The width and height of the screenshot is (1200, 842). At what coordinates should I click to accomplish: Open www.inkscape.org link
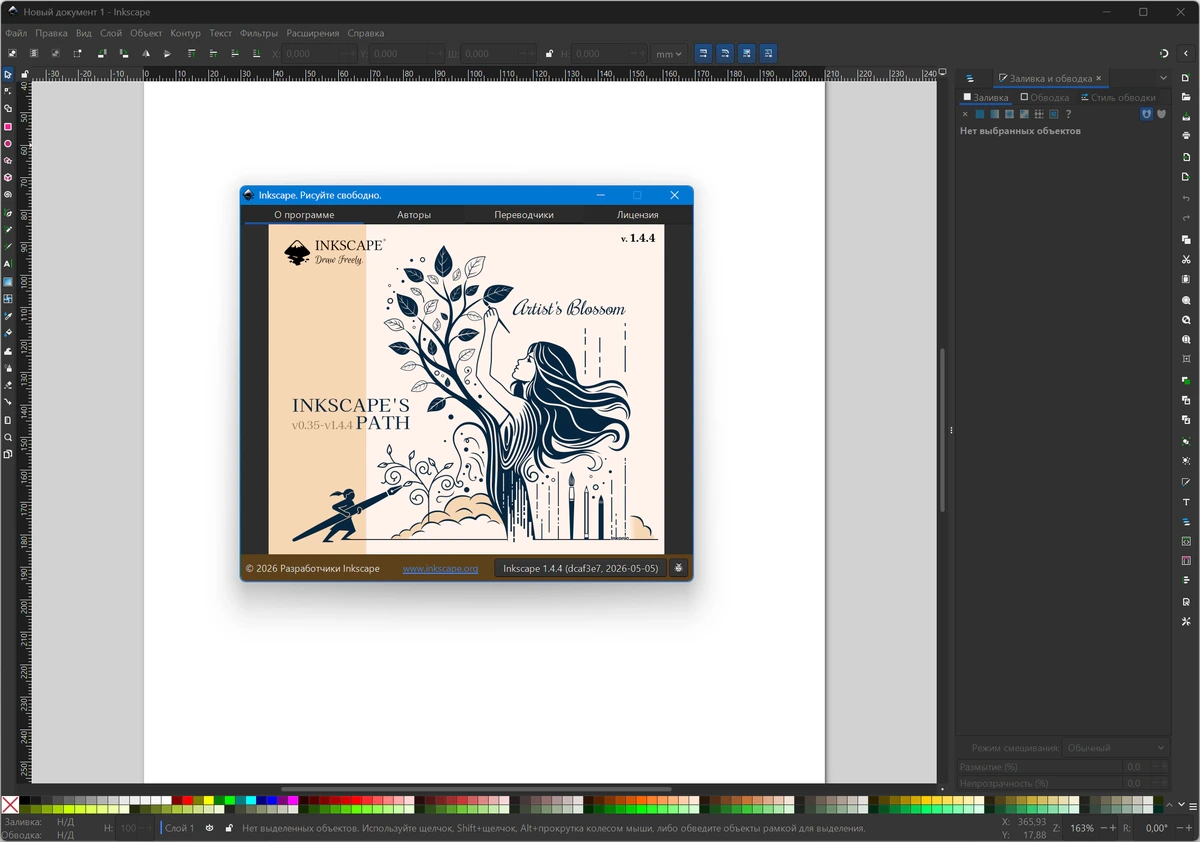[x=440, y=568]
